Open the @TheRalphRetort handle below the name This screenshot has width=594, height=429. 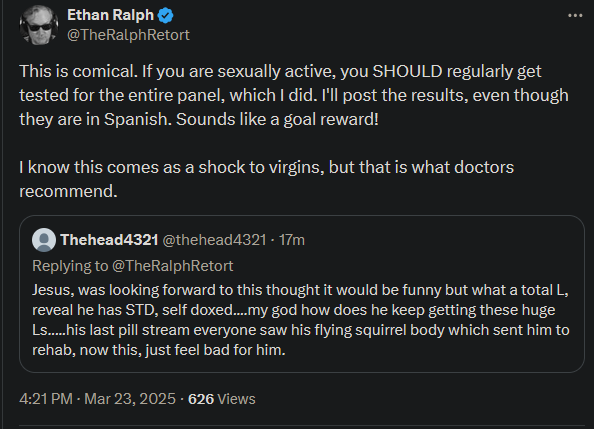point(128,35)
